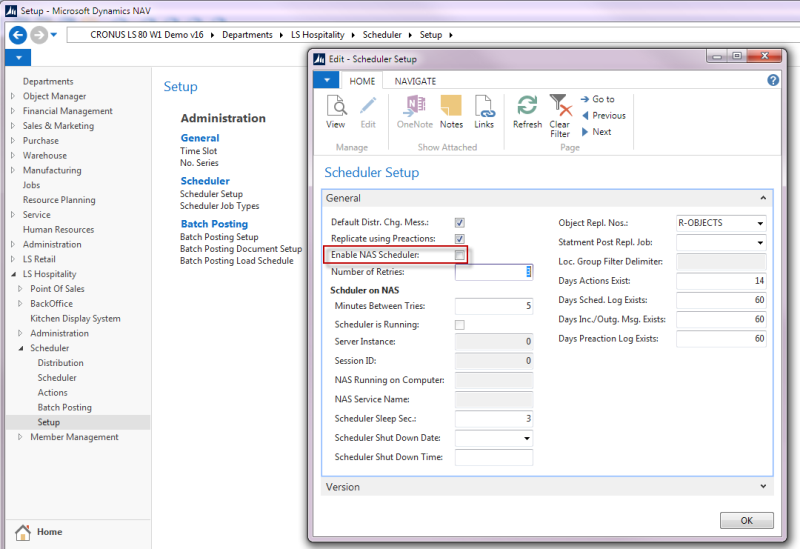Expand the Sales & Marketing node

point(13,126)
